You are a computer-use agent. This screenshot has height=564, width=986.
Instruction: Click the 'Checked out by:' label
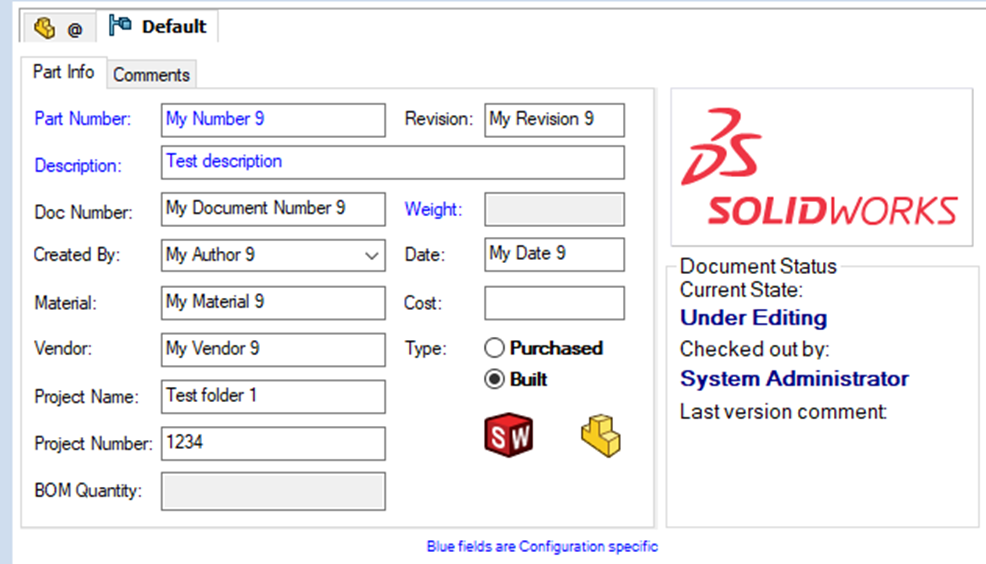[755, 349]
